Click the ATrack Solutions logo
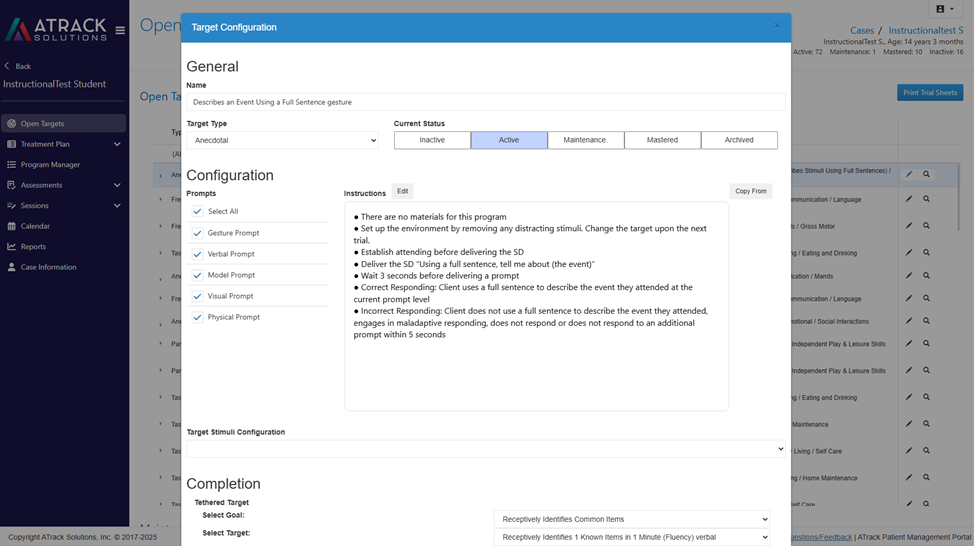This screenshot has width=975, height=546. coord(56,29)
